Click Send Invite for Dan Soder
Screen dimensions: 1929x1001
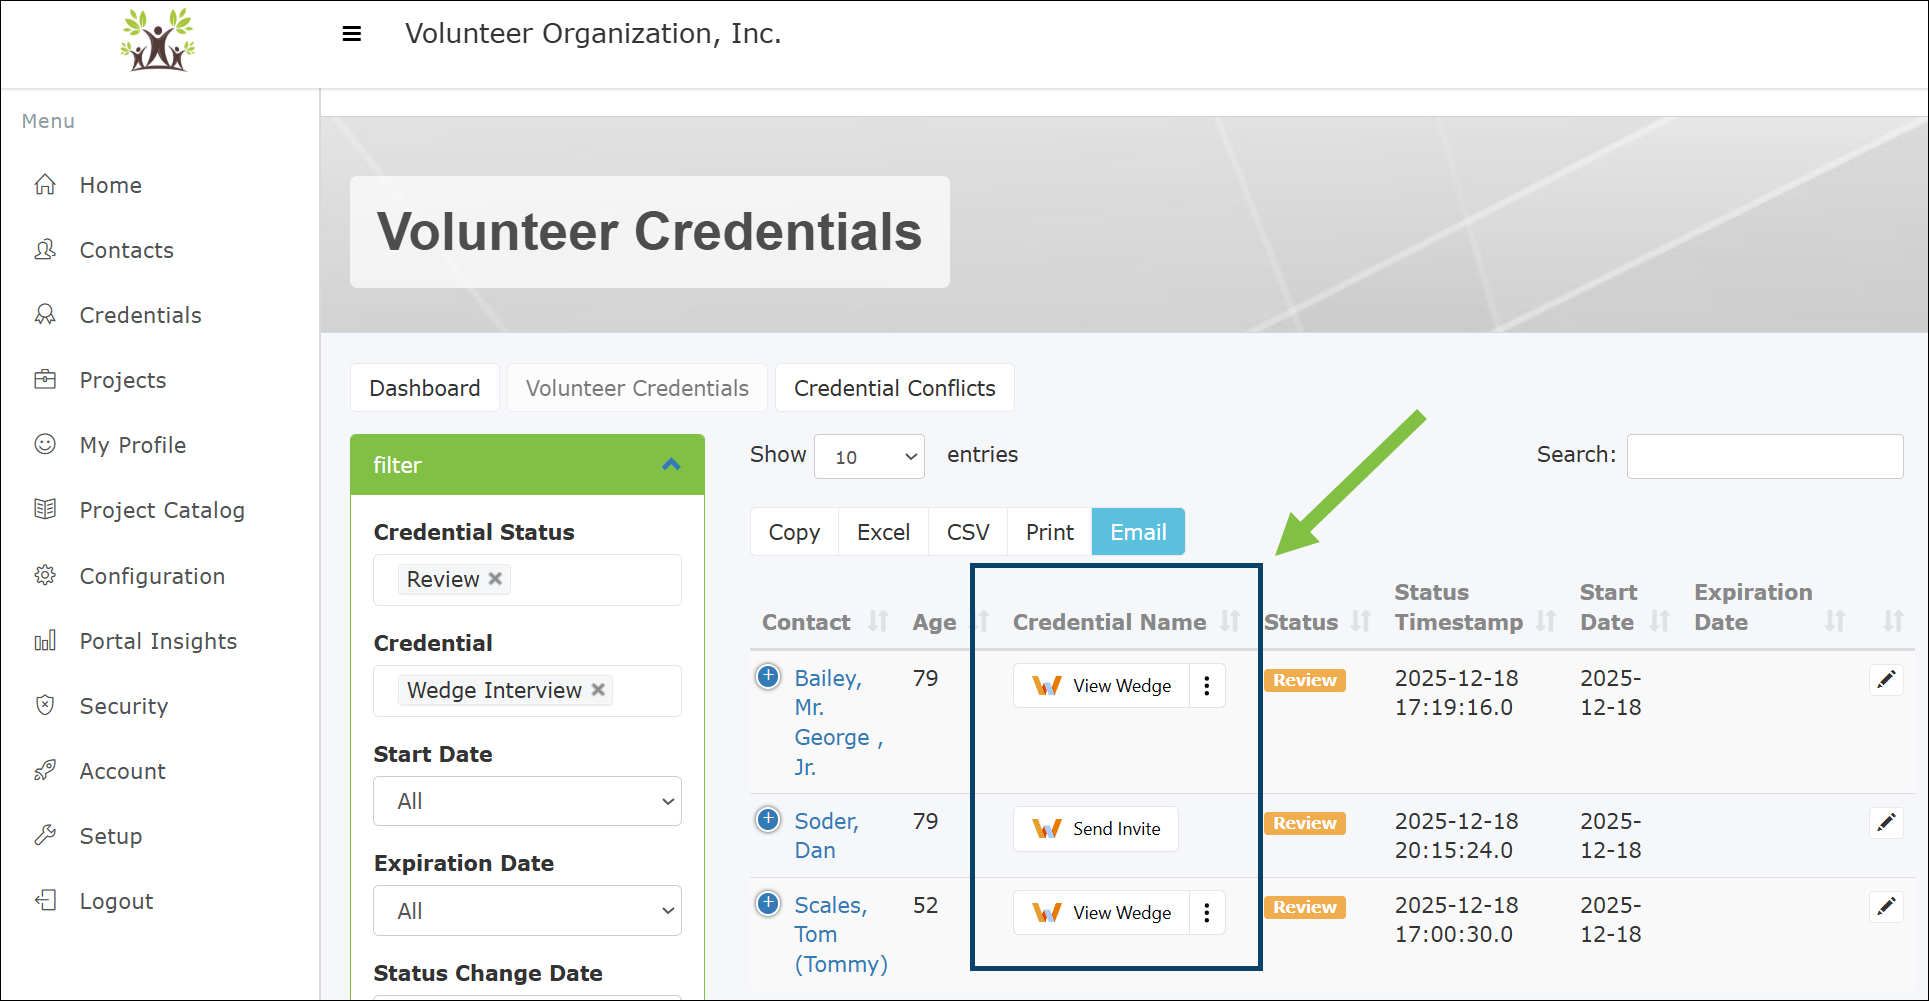point(1096,829)
